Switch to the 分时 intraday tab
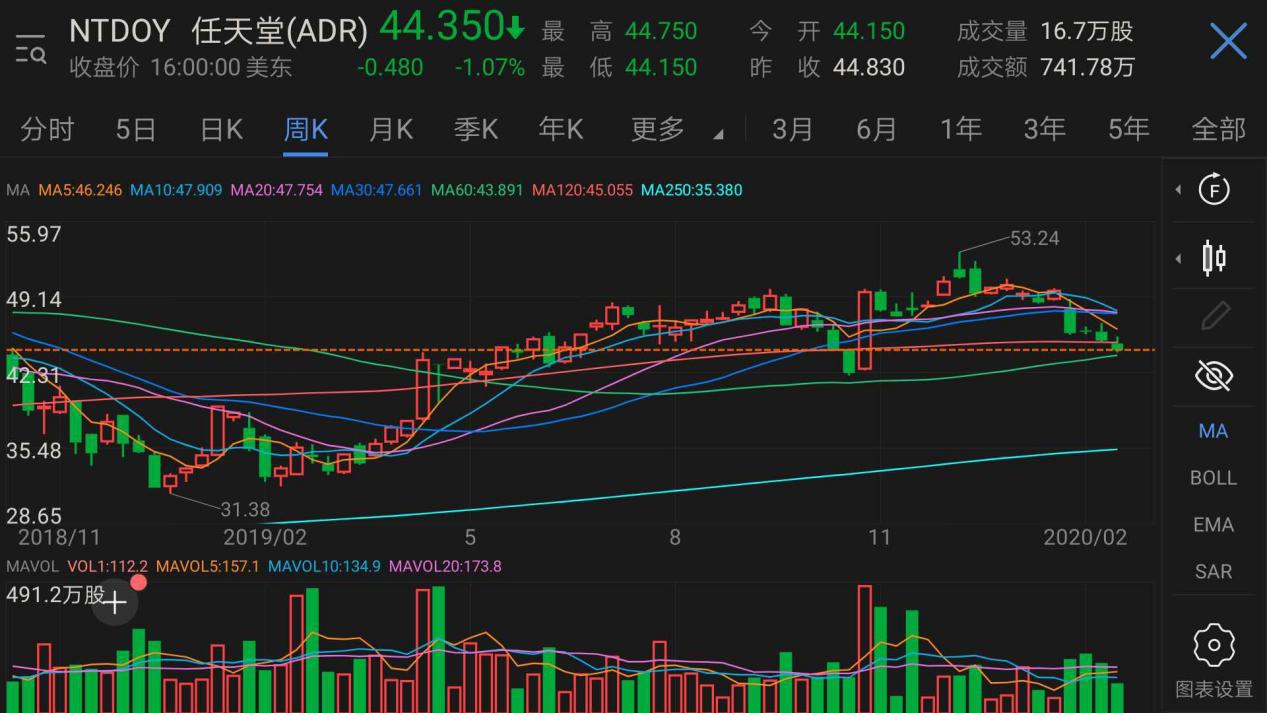 click(x=44, y=129)
